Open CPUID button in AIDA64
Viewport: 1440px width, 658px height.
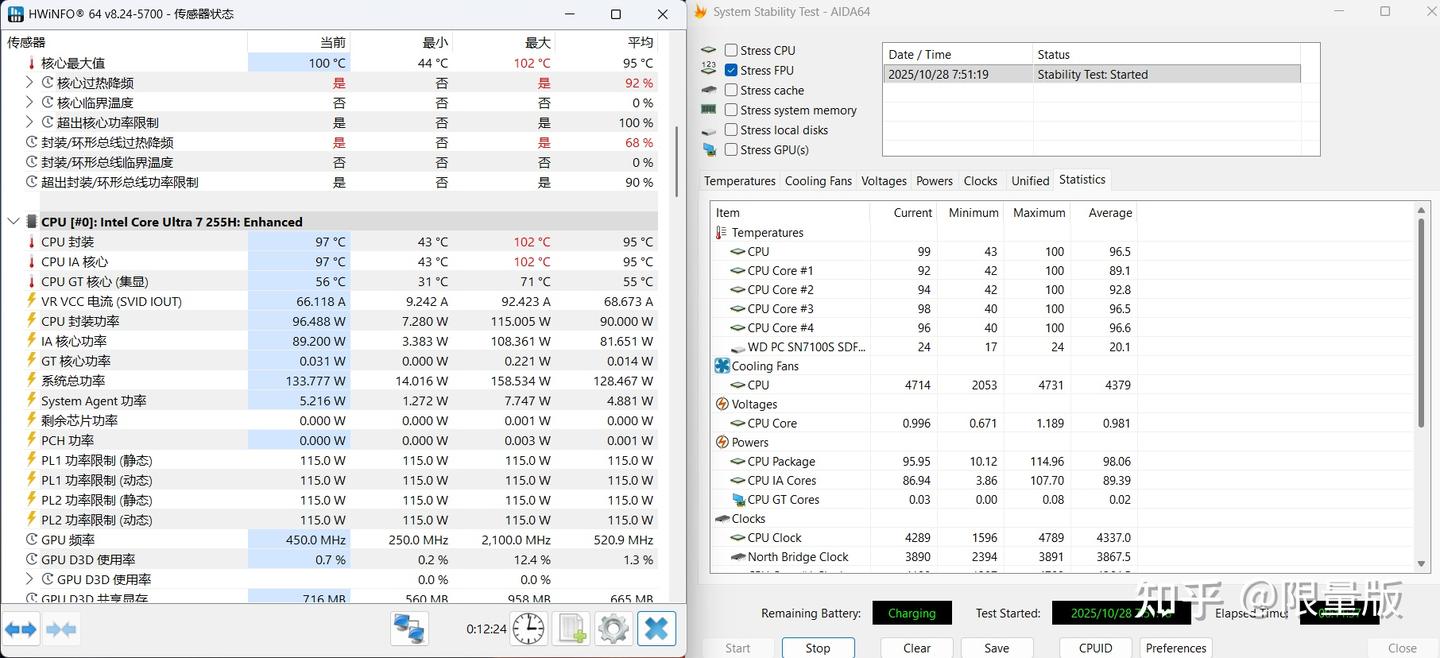point(1096,648)
